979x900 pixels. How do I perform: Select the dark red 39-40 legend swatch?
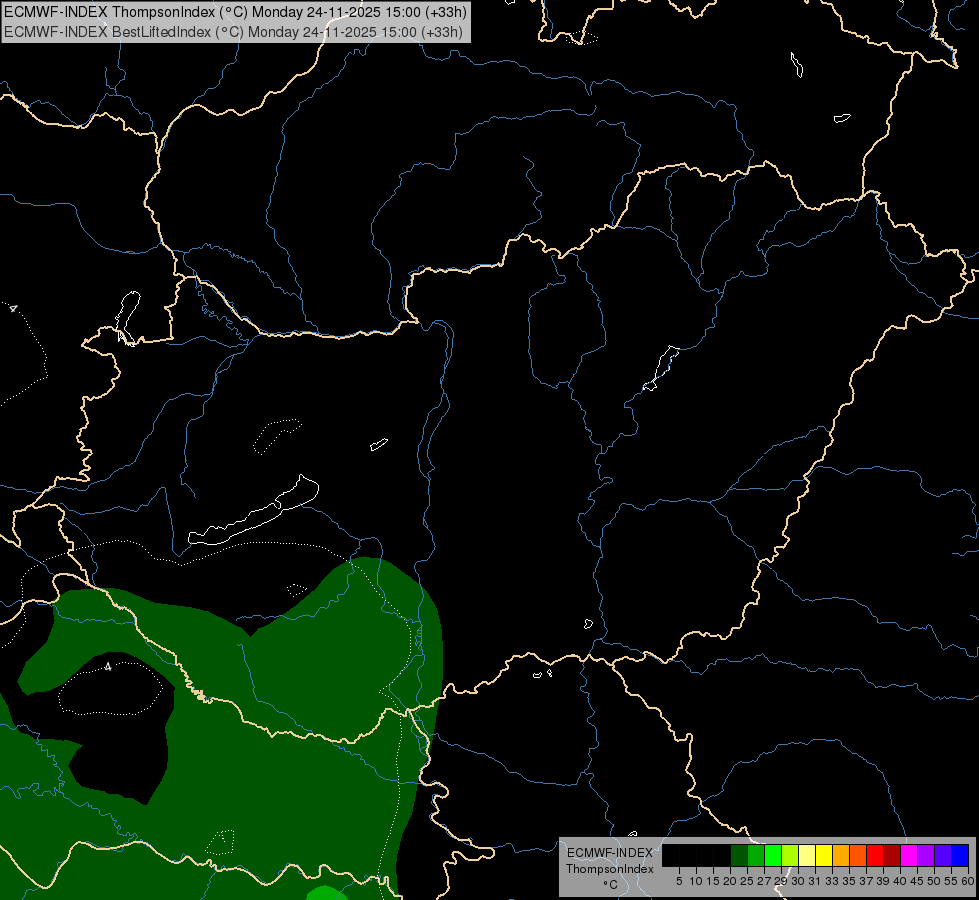(892, 855)
